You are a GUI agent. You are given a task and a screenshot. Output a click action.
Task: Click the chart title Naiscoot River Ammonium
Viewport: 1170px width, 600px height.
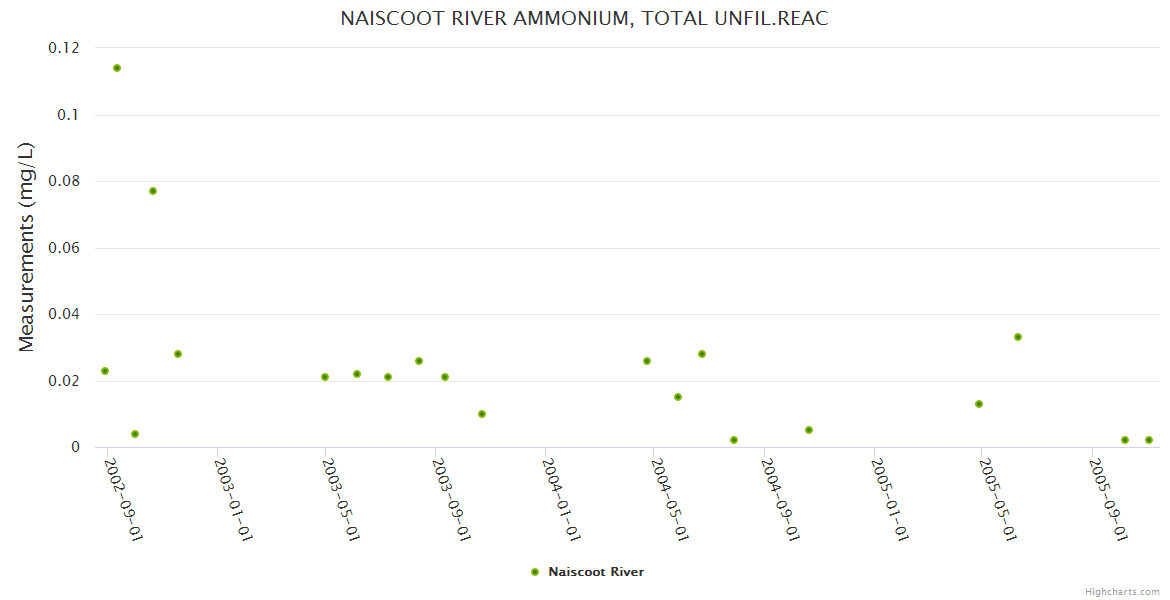point(585,19)
